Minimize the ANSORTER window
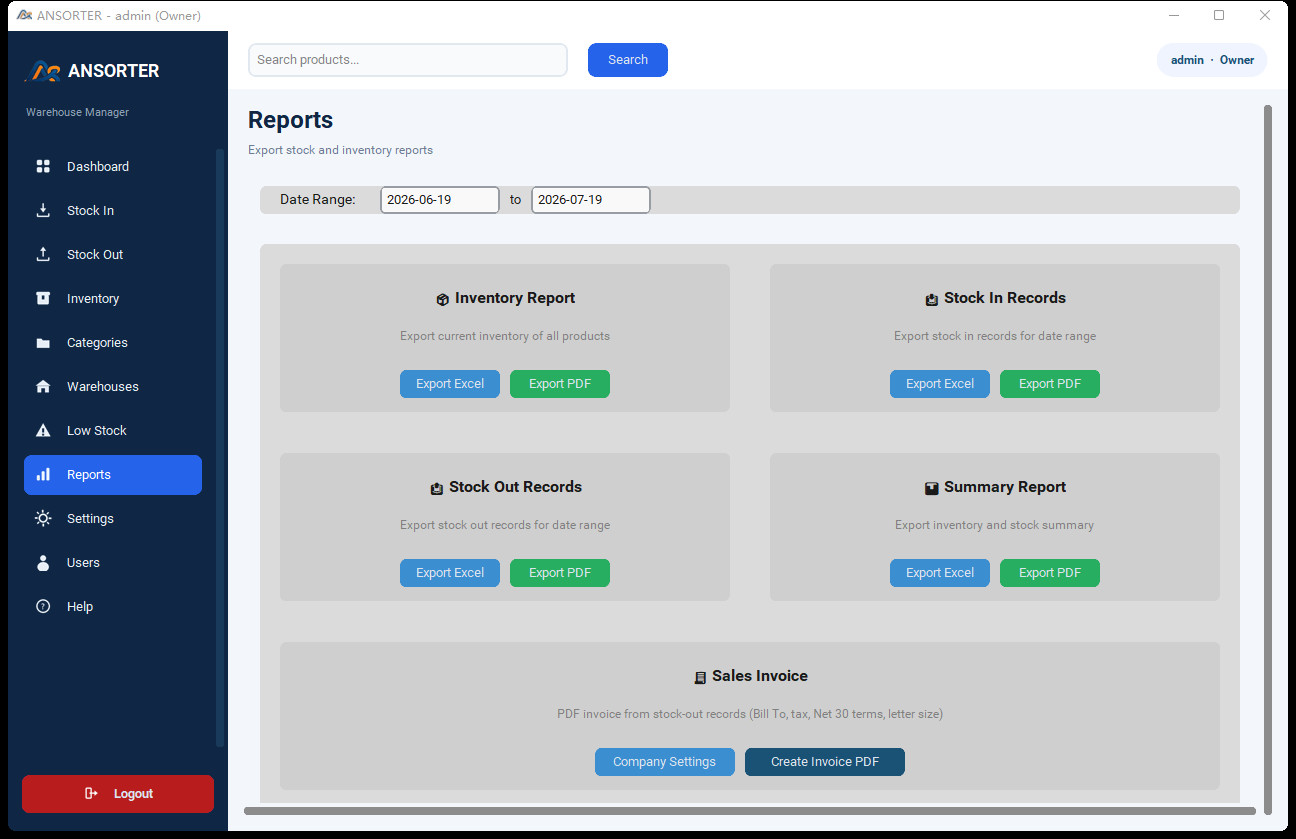Screen dimensions: 1296x839 click(x=1174, y=15)
